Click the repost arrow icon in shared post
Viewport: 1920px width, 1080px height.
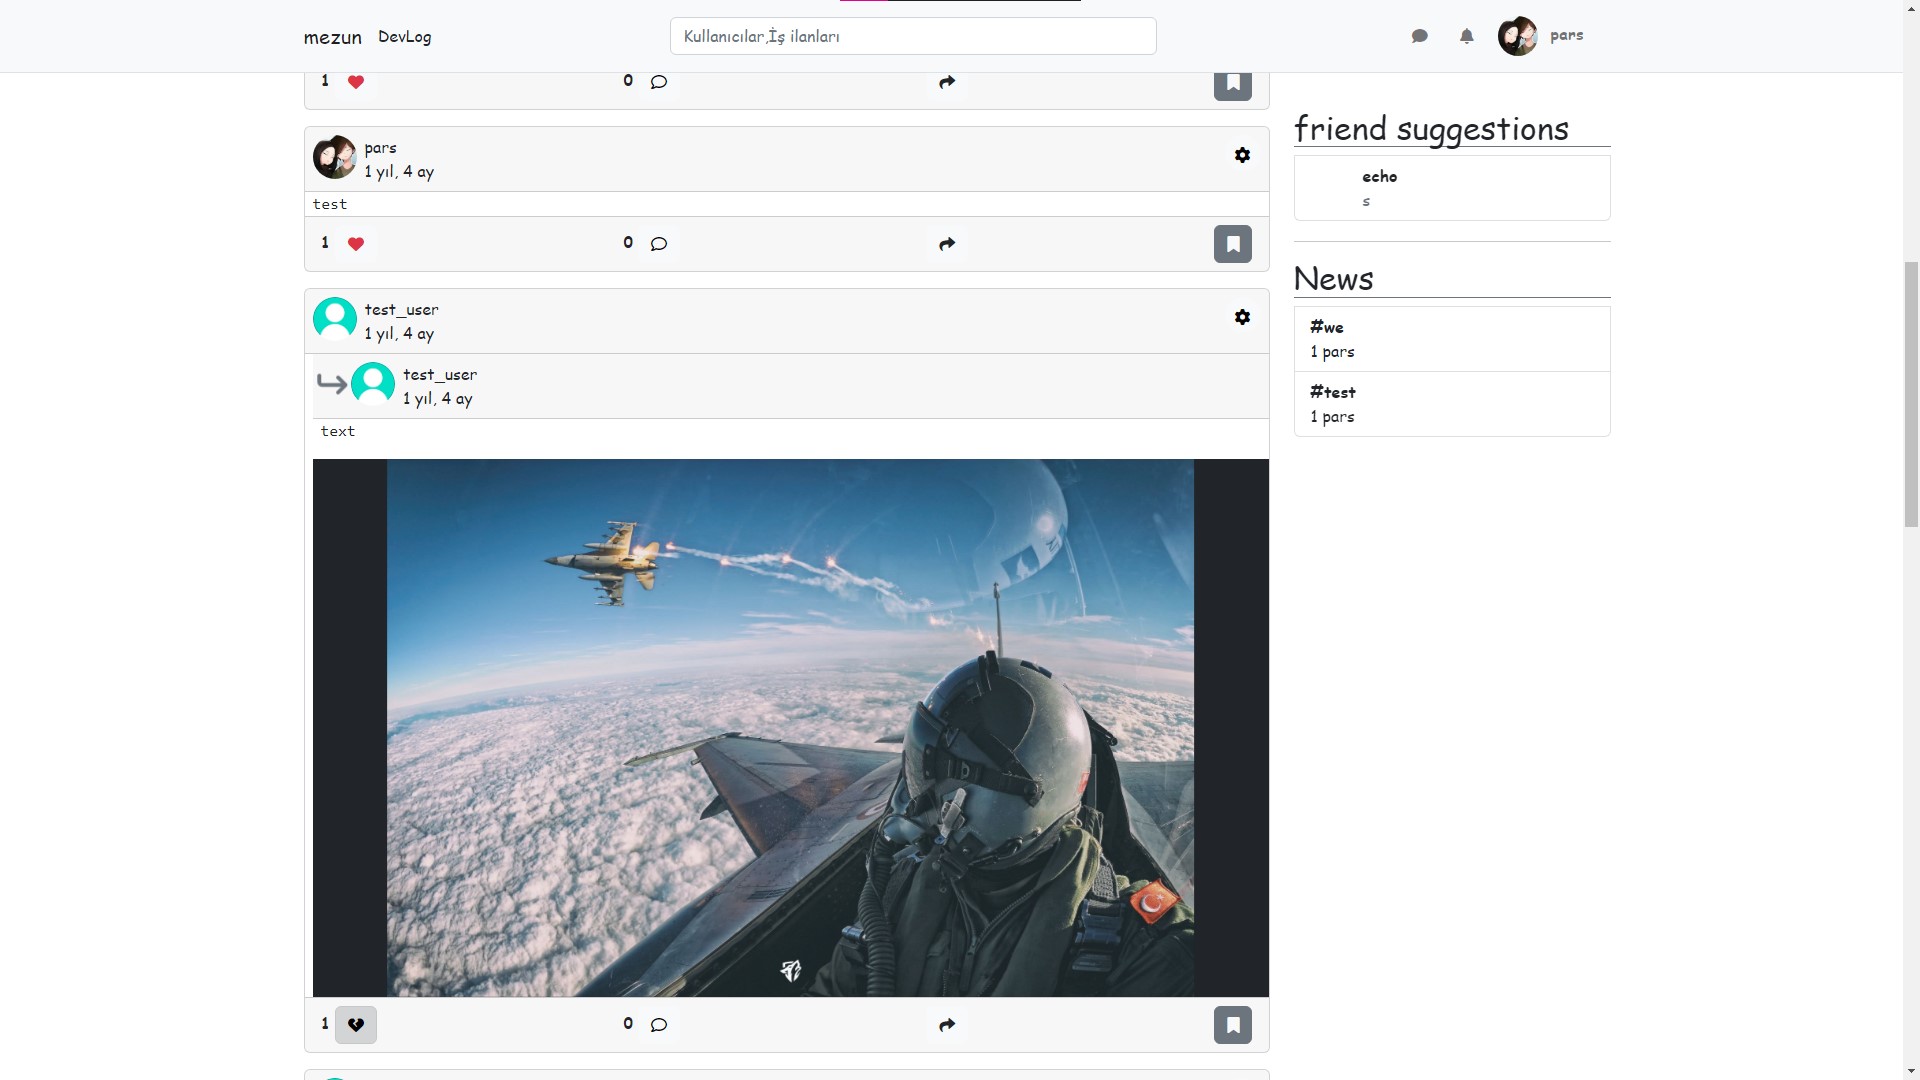click(x=332, y=384)
